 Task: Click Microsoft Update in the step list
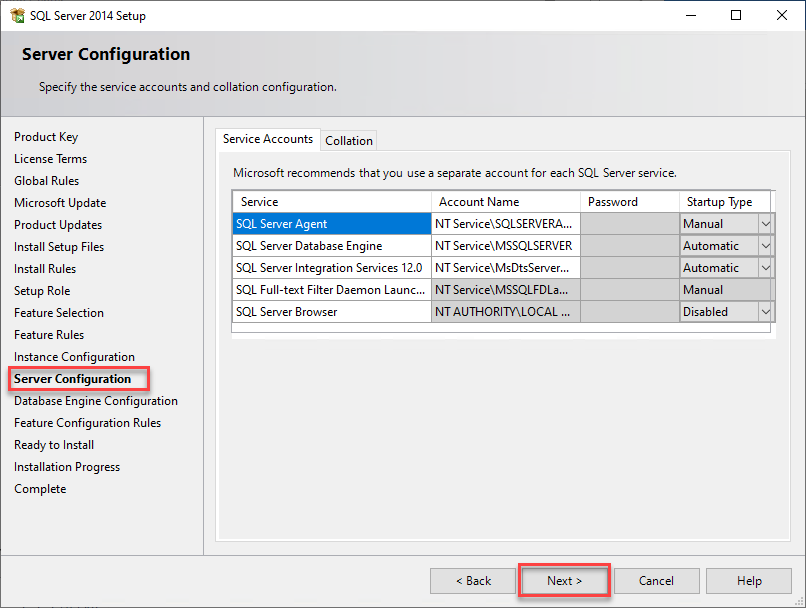point(60,203)
